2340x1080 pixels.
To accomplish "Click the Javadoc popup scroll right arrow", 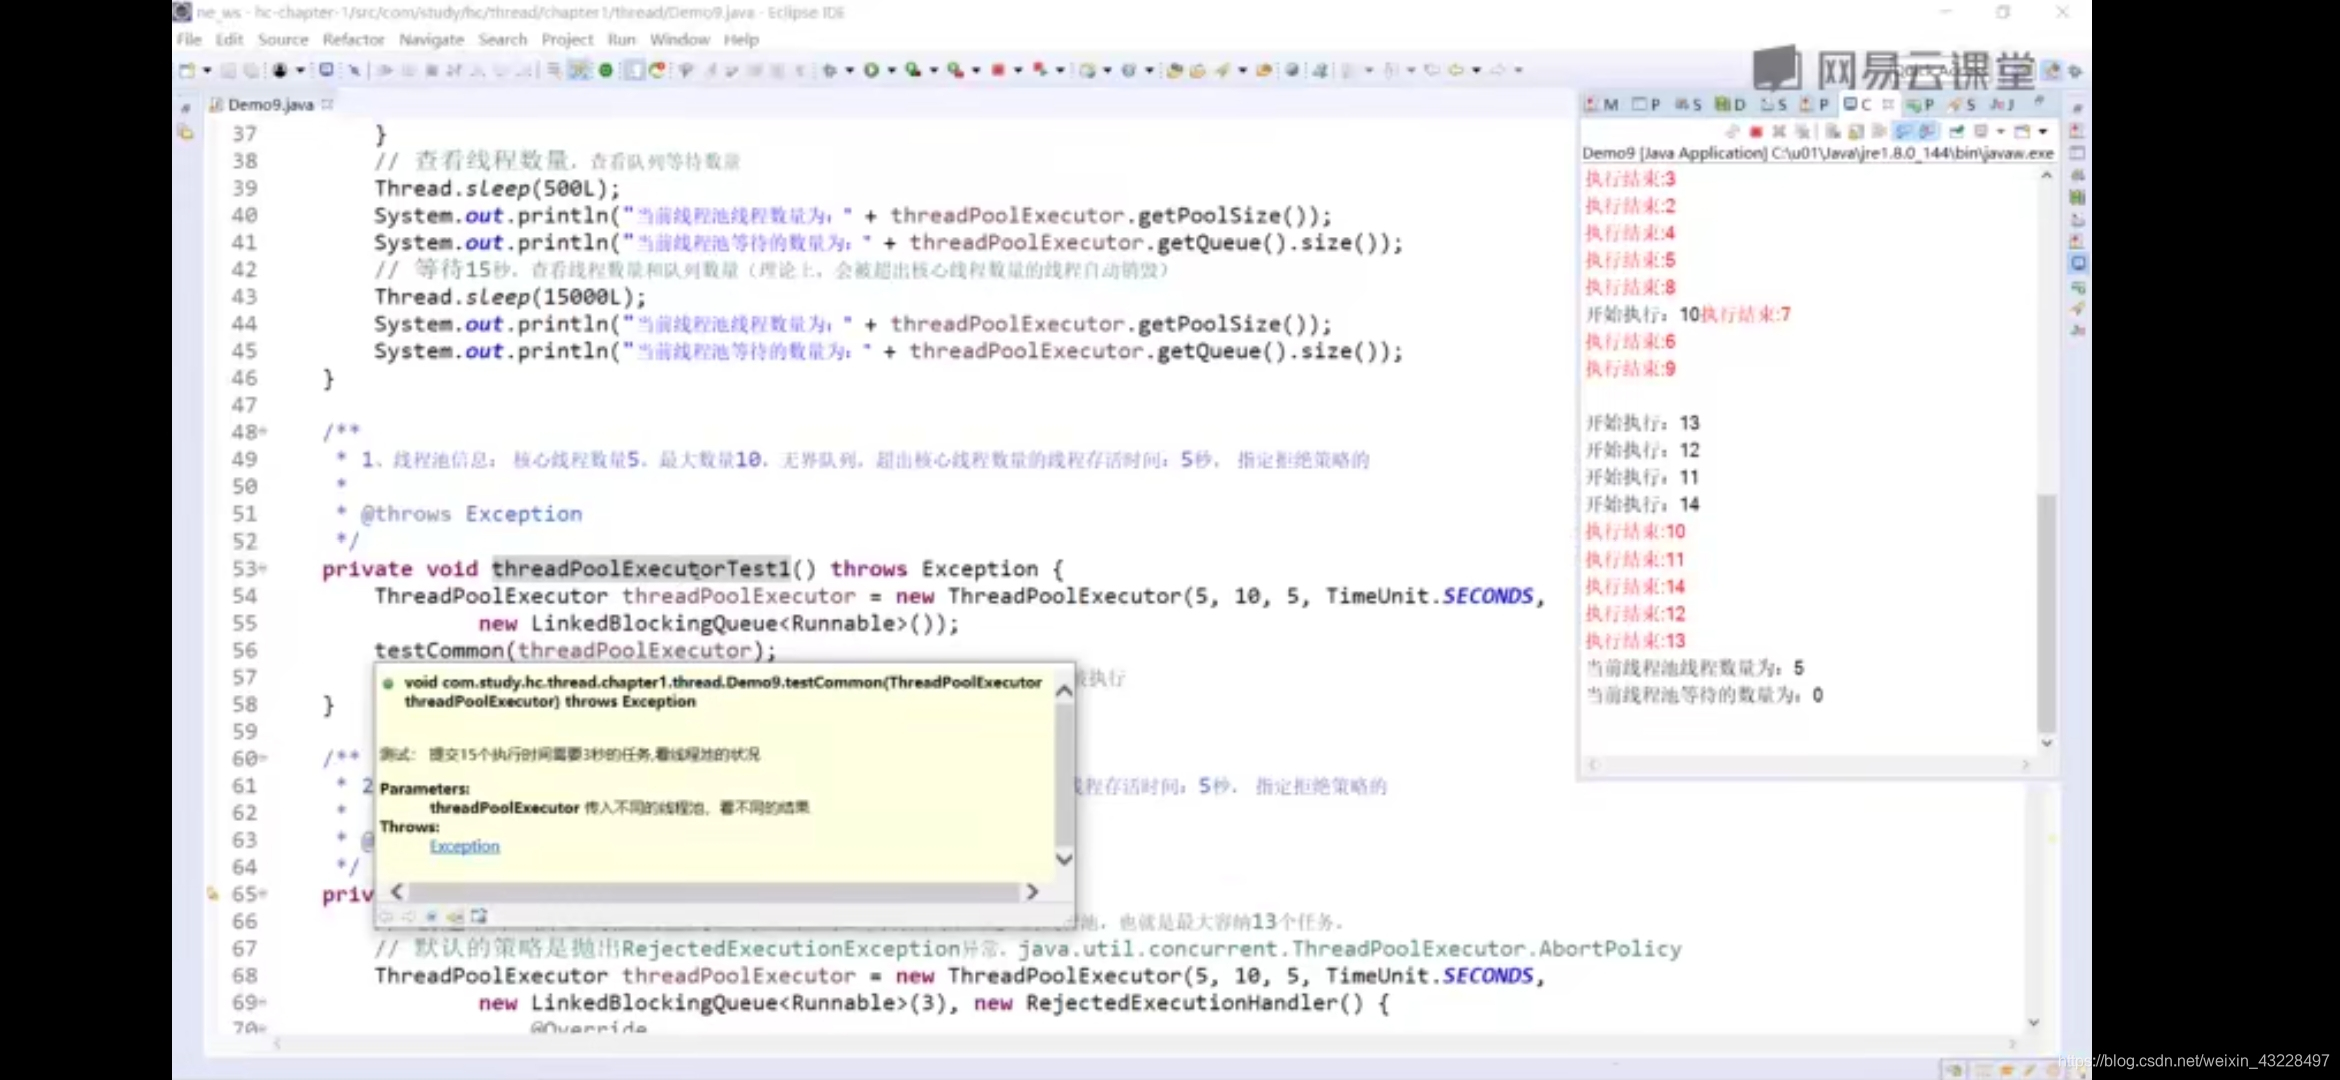I will 1032,891.
